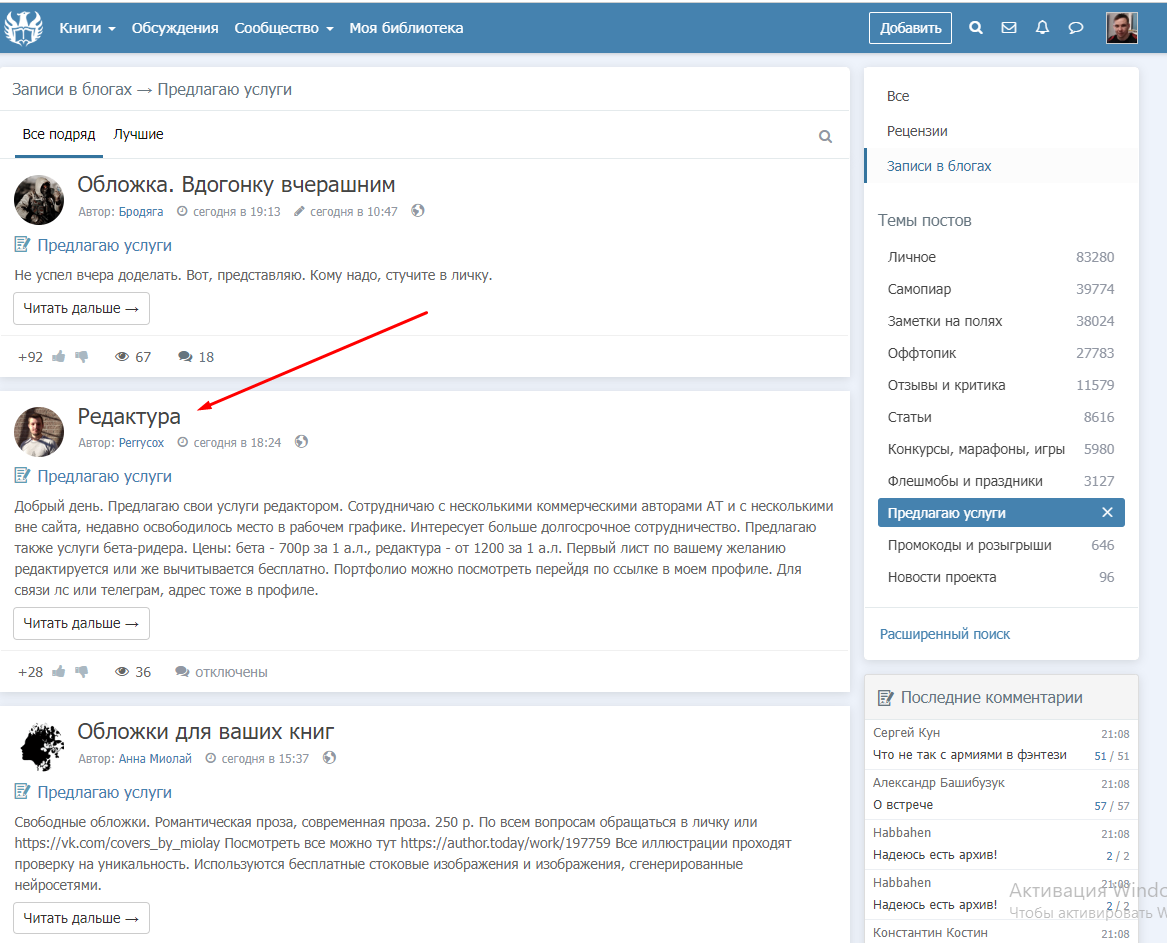Open Бродяга's avatar picture
1167x943 pixels.
point(39,200)
